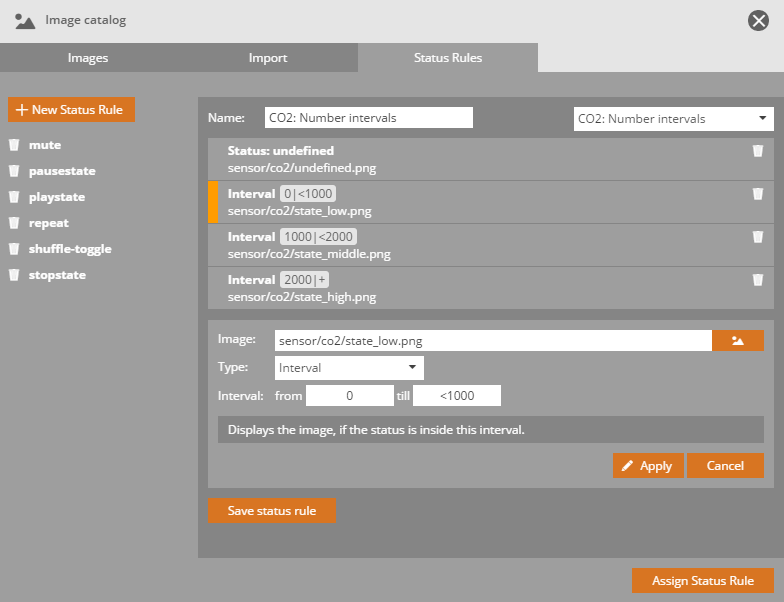Open the Import tab
This screenshot has height=602, width=784.
coord(268,58)
